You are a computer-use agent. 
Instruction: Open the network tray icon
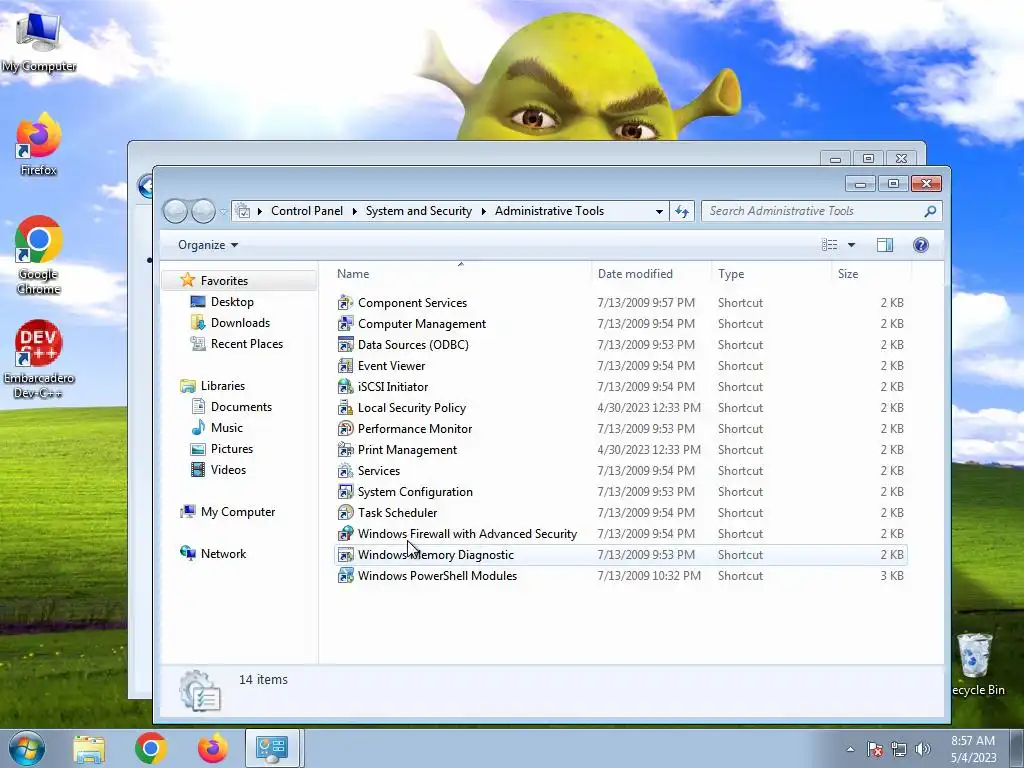[x=899, y=749]
